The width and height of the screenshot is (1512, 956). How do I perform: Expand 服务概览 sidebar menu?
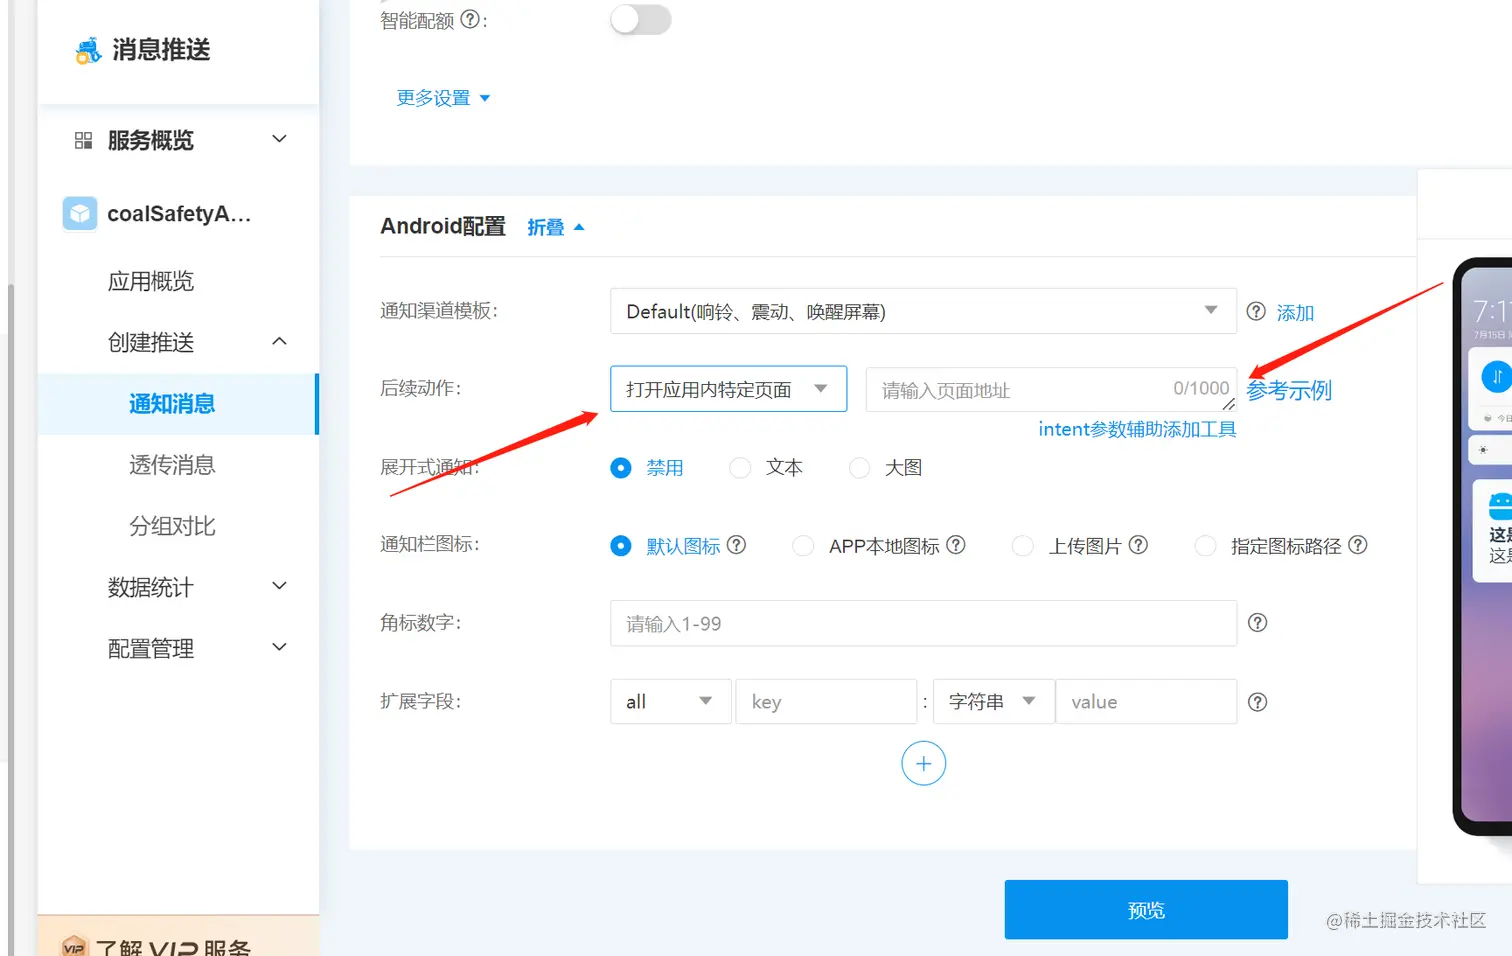[280, 139]
